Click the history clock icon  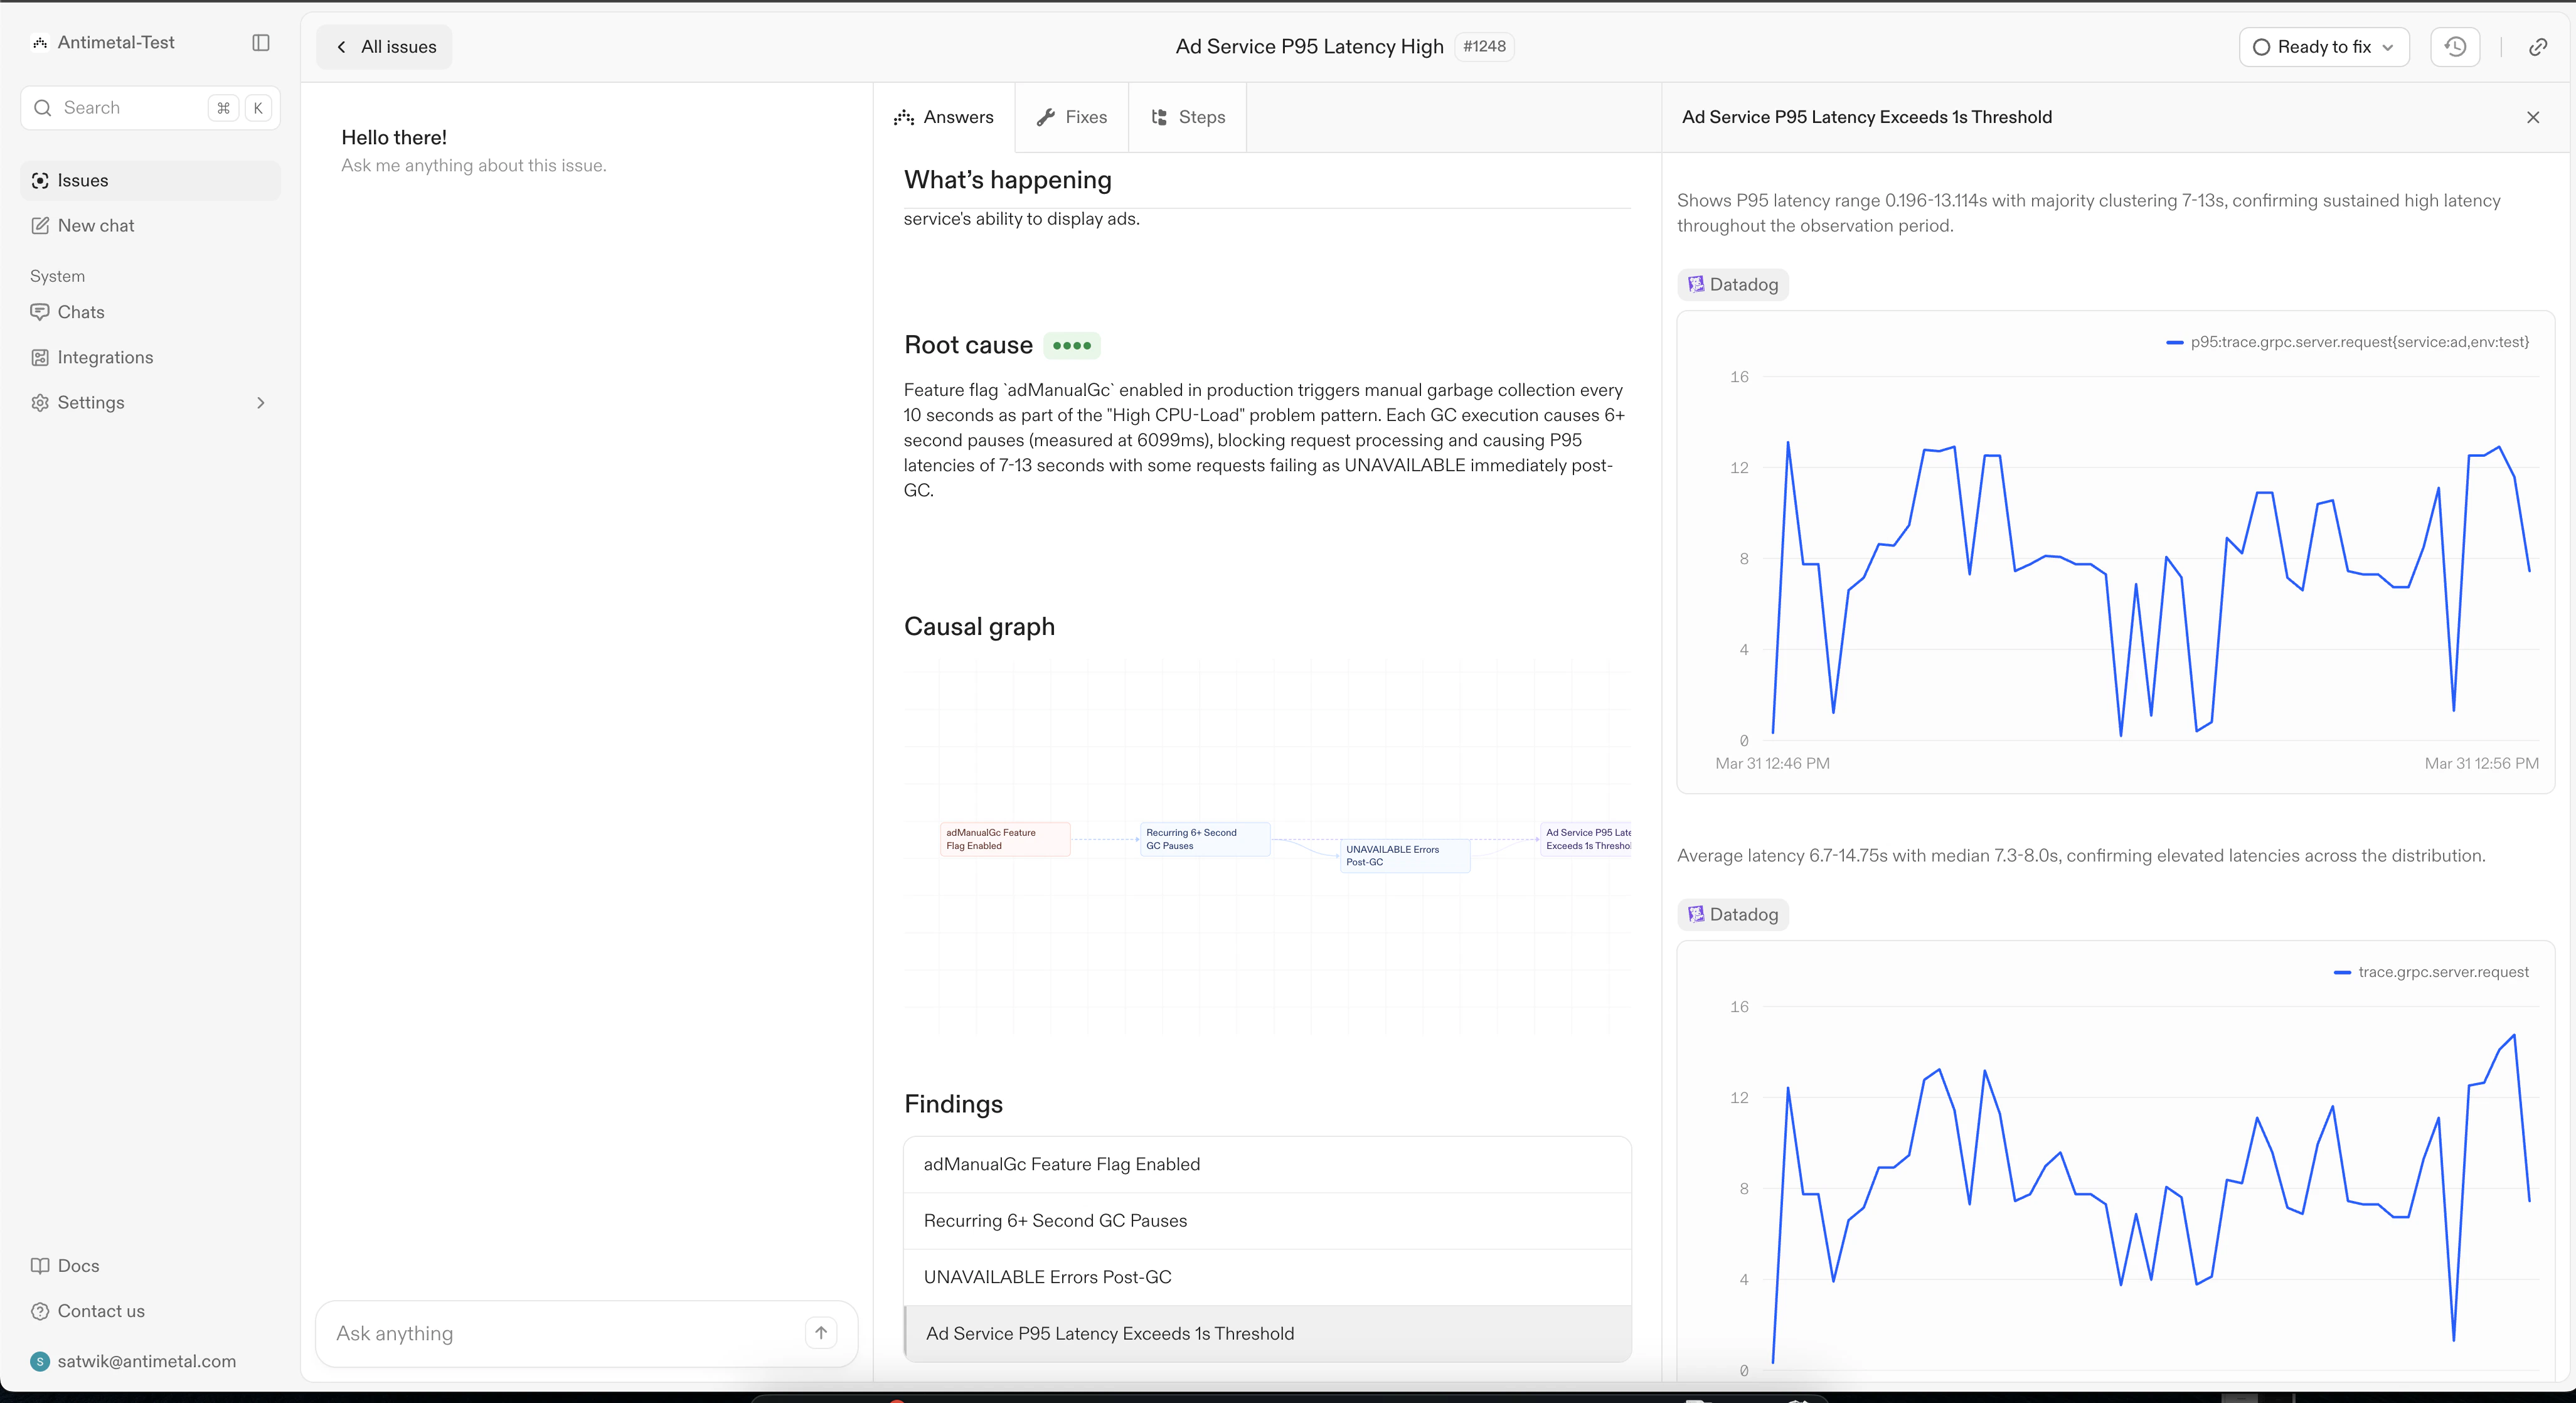click(2455, 47)
